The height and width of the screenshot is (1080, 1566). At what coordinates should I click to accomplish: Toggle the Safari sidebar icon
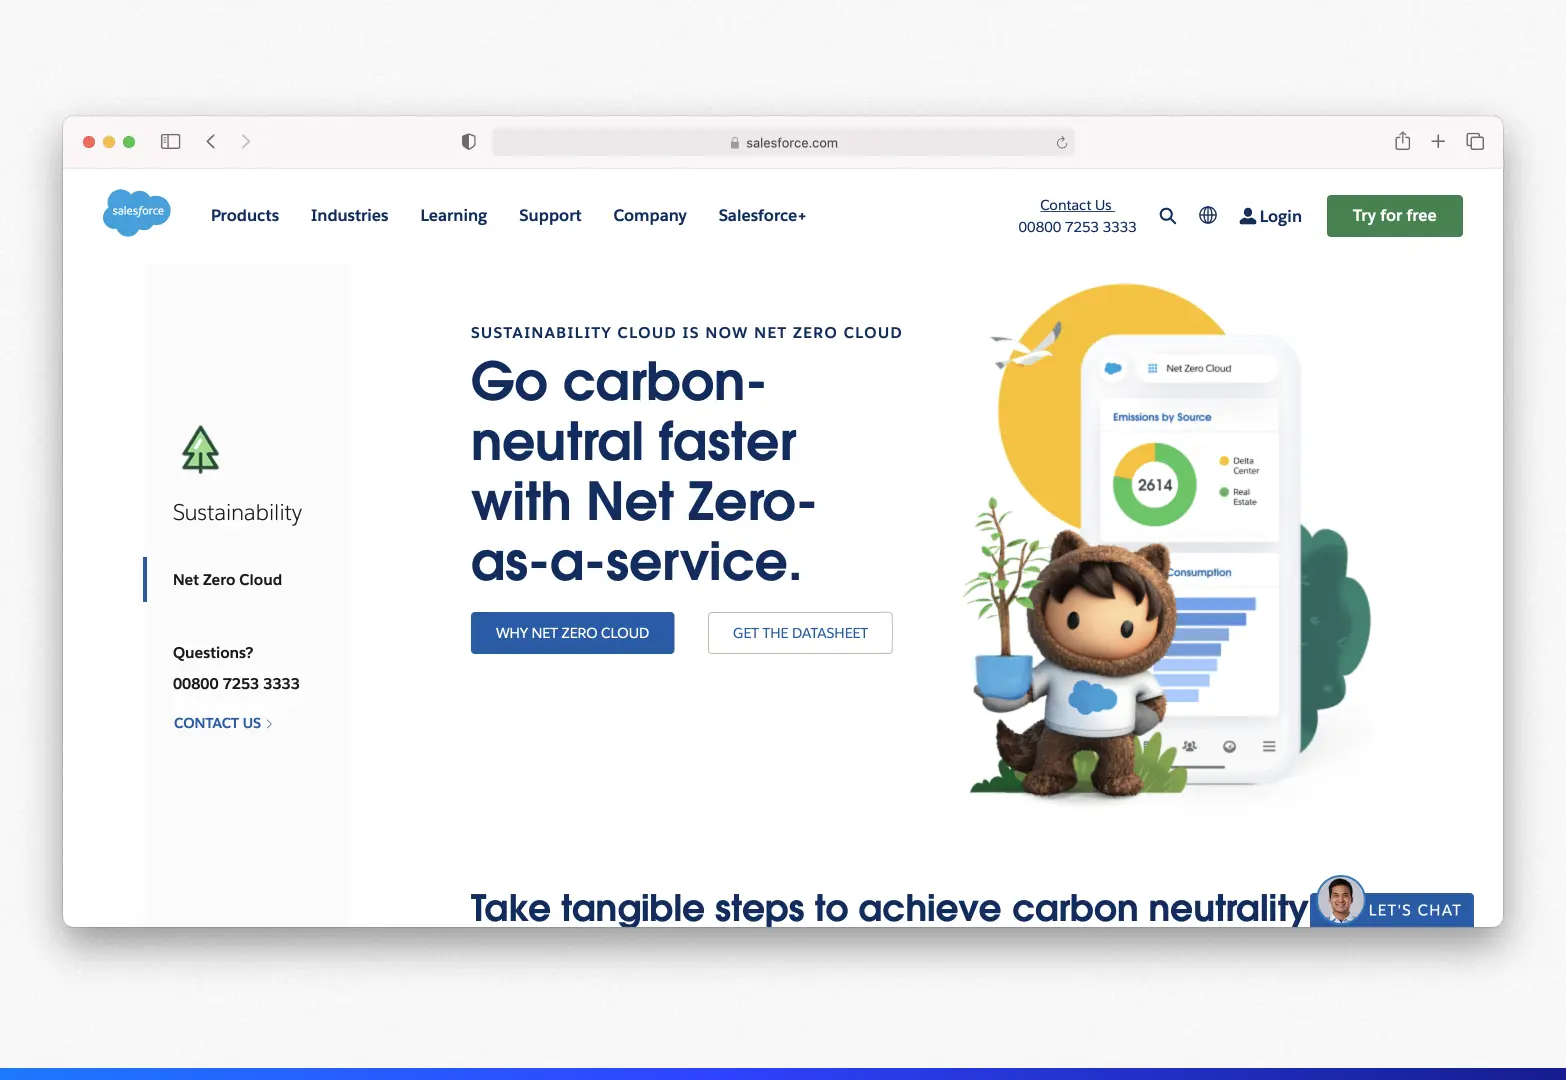coord(170,141)
